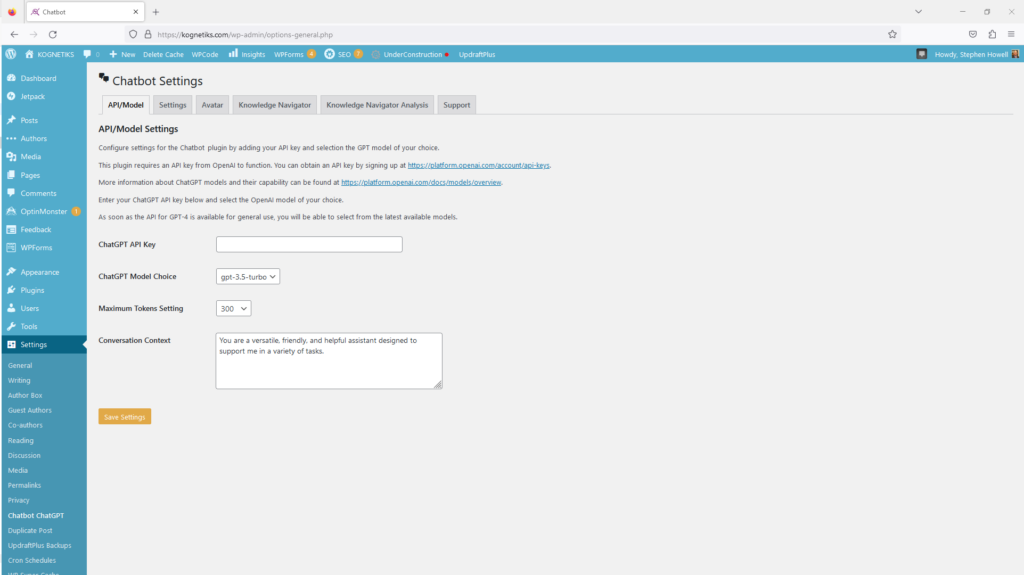
Task: Open Insights in the admin bar
Action: (x=247, y=54)
